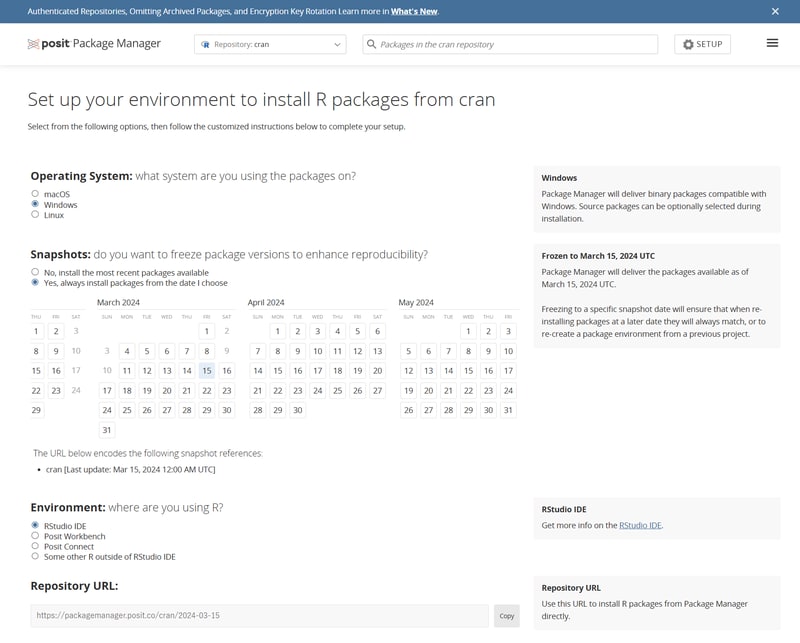Screen dimensions: 800x643
Task: Pick May 24 in the calendar
Action: point(508,390)
